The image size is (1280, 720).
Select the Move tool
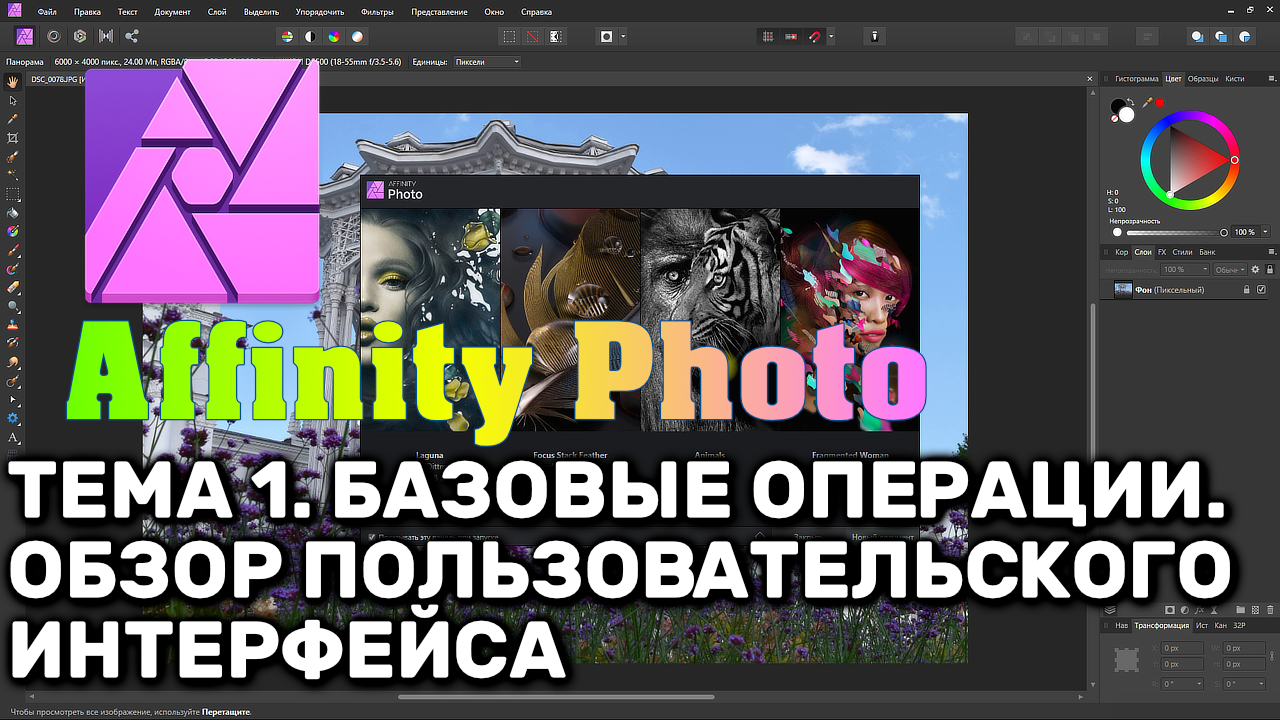pyautogui.click(x=13, y=100)
